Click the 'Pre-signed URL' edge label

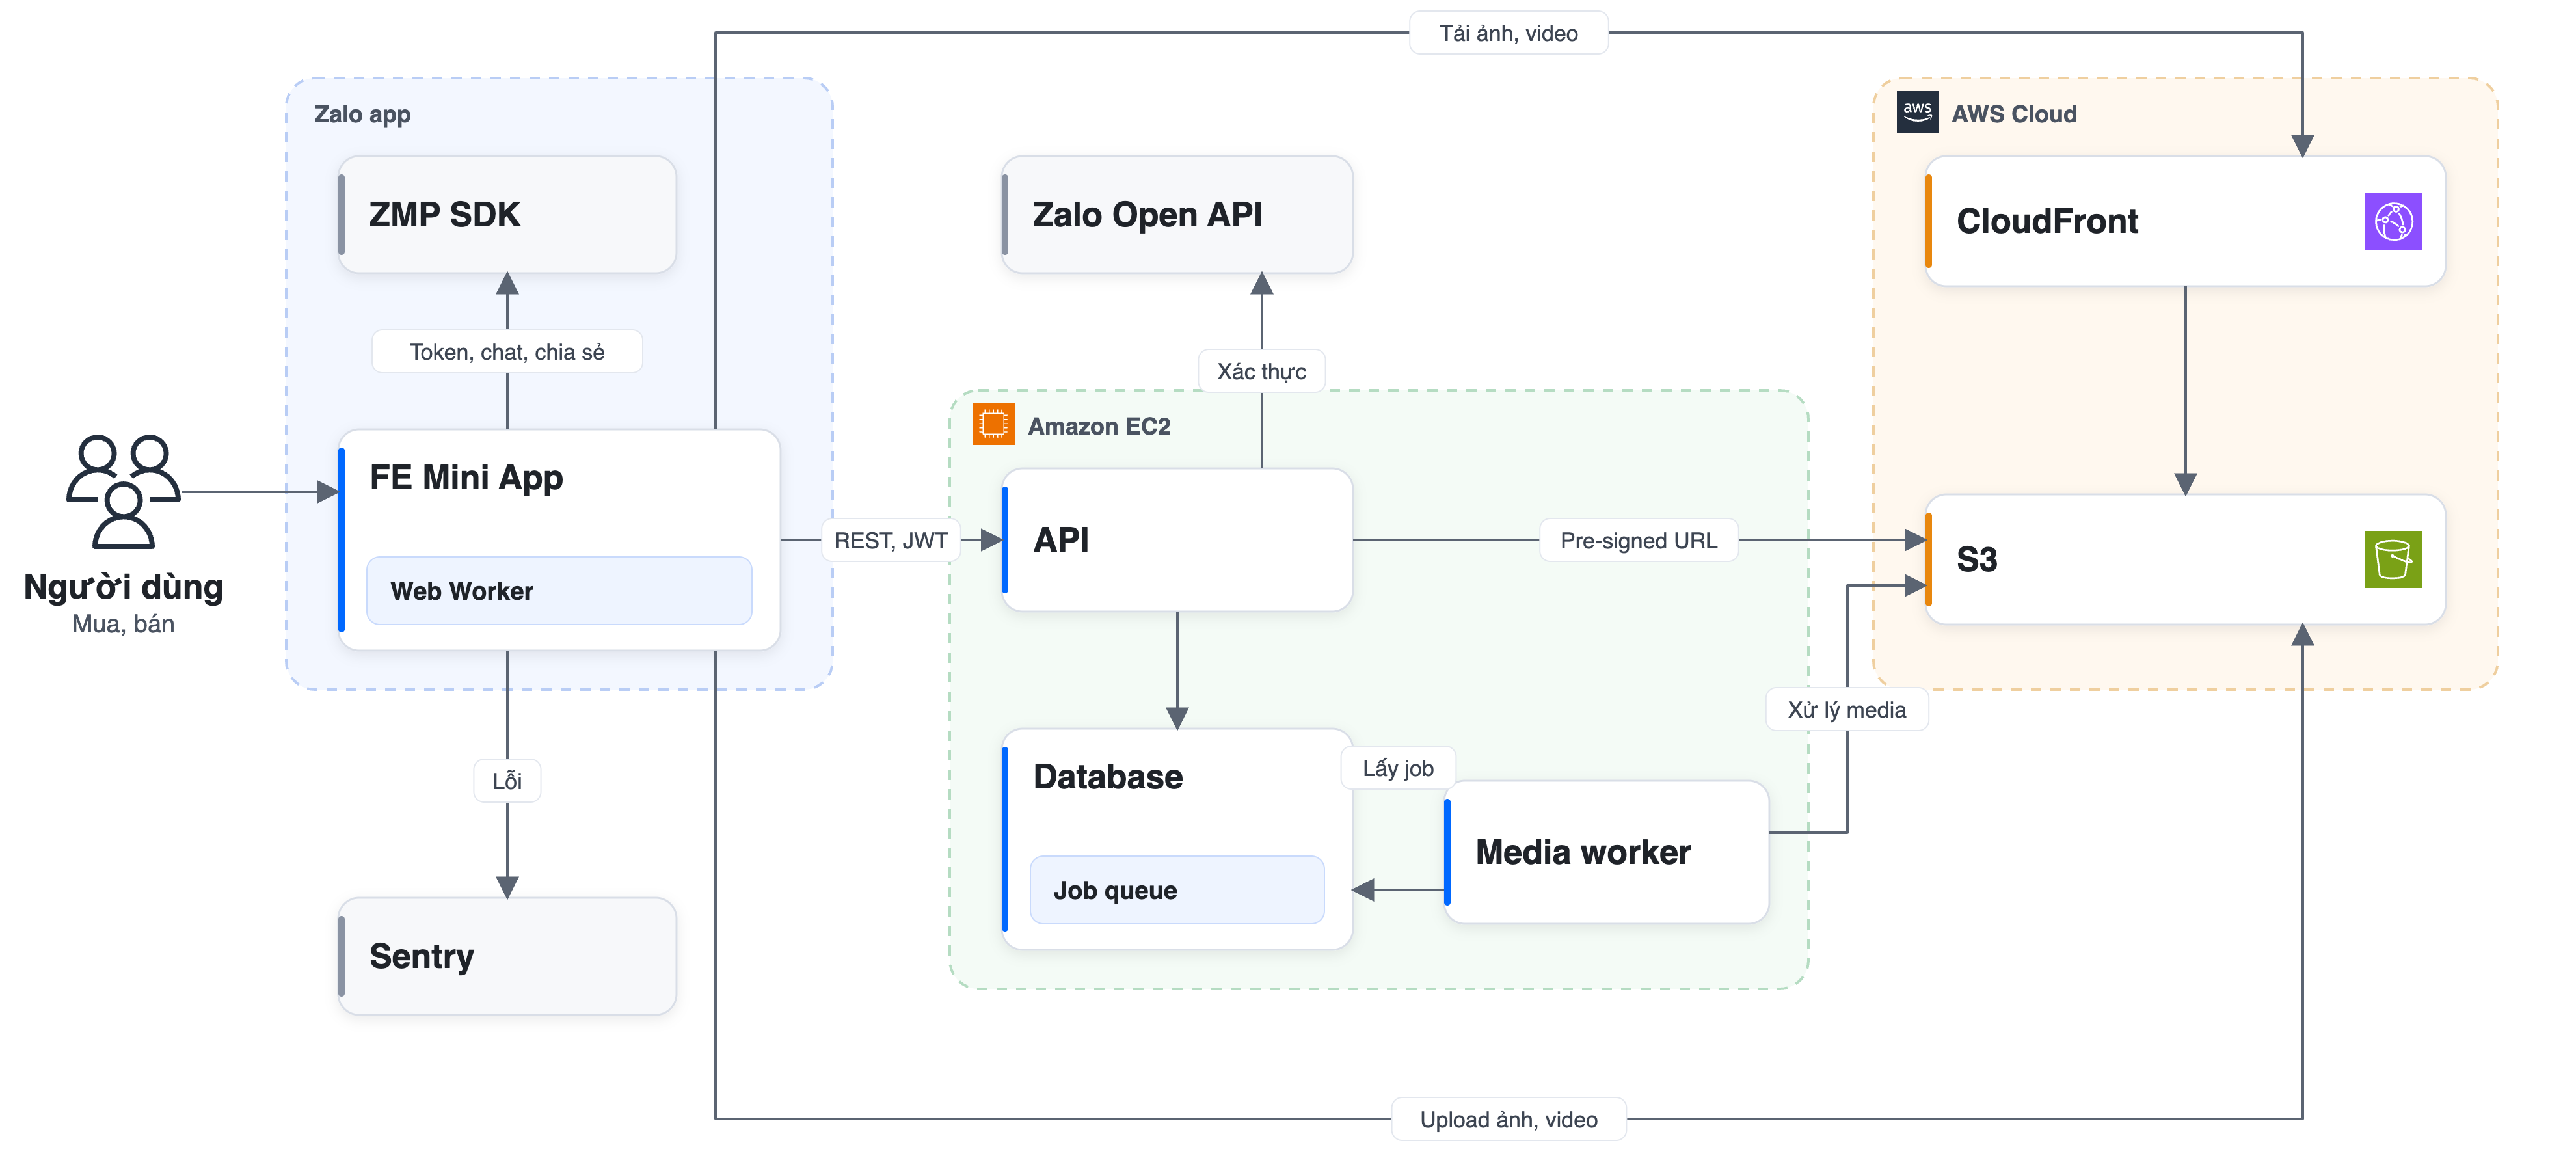[1638, 540]
